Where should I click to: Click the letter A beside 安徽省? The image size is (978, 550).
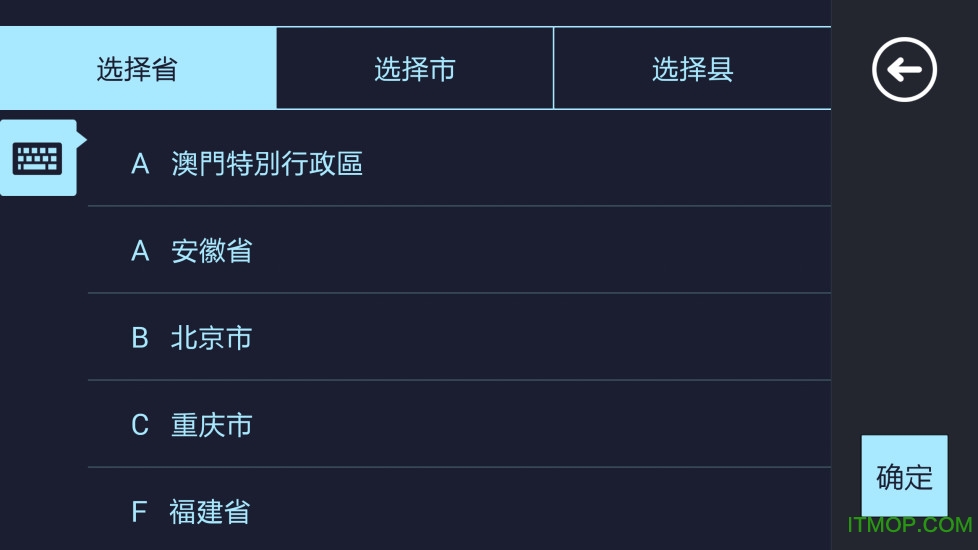140,250
